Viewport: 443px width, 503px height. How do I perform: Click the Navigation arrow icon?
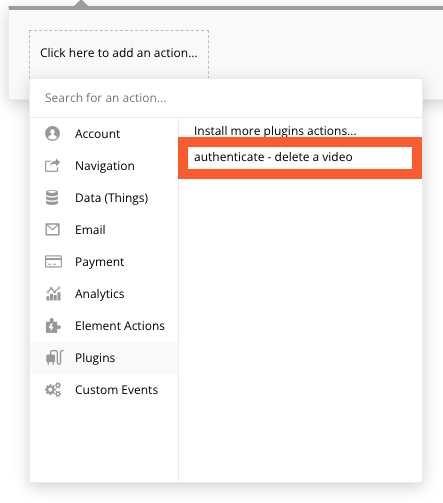point(52,165)
